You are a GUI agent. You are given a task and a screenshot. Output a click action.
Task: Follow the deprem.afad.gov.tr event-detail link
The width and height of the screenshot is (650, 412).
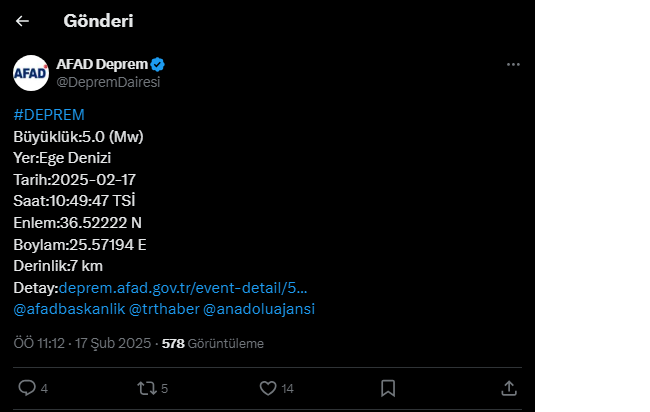pyautogui.click(x=183, y=288)
